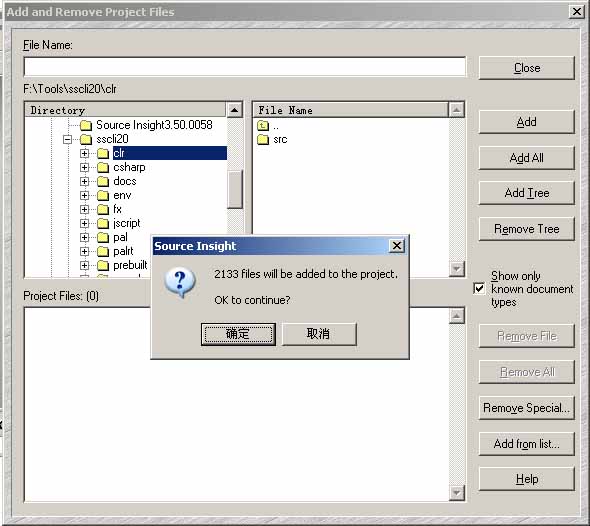Click the Close button in project files dialog
Image resolution: width=590 pixels, height=526 pixels.
point(527,68)
